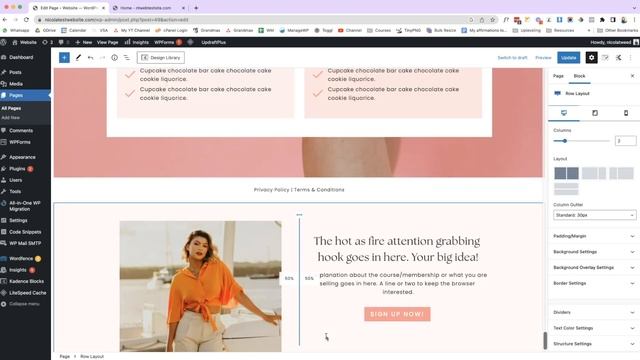Select the equal two-column layout
Image resolution: width=640 pixels, height=360 pixels.
click(x=566, y=173)
